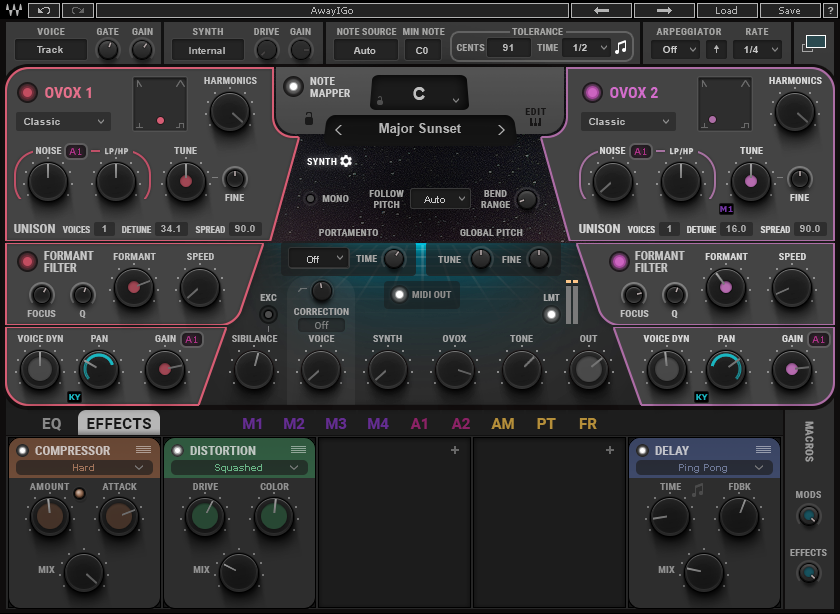Image resolution: width=840 pixels, height=614 pixels.
Task: Open the Note Mapper EDIT keyboard icon
Action: (535, 117)
